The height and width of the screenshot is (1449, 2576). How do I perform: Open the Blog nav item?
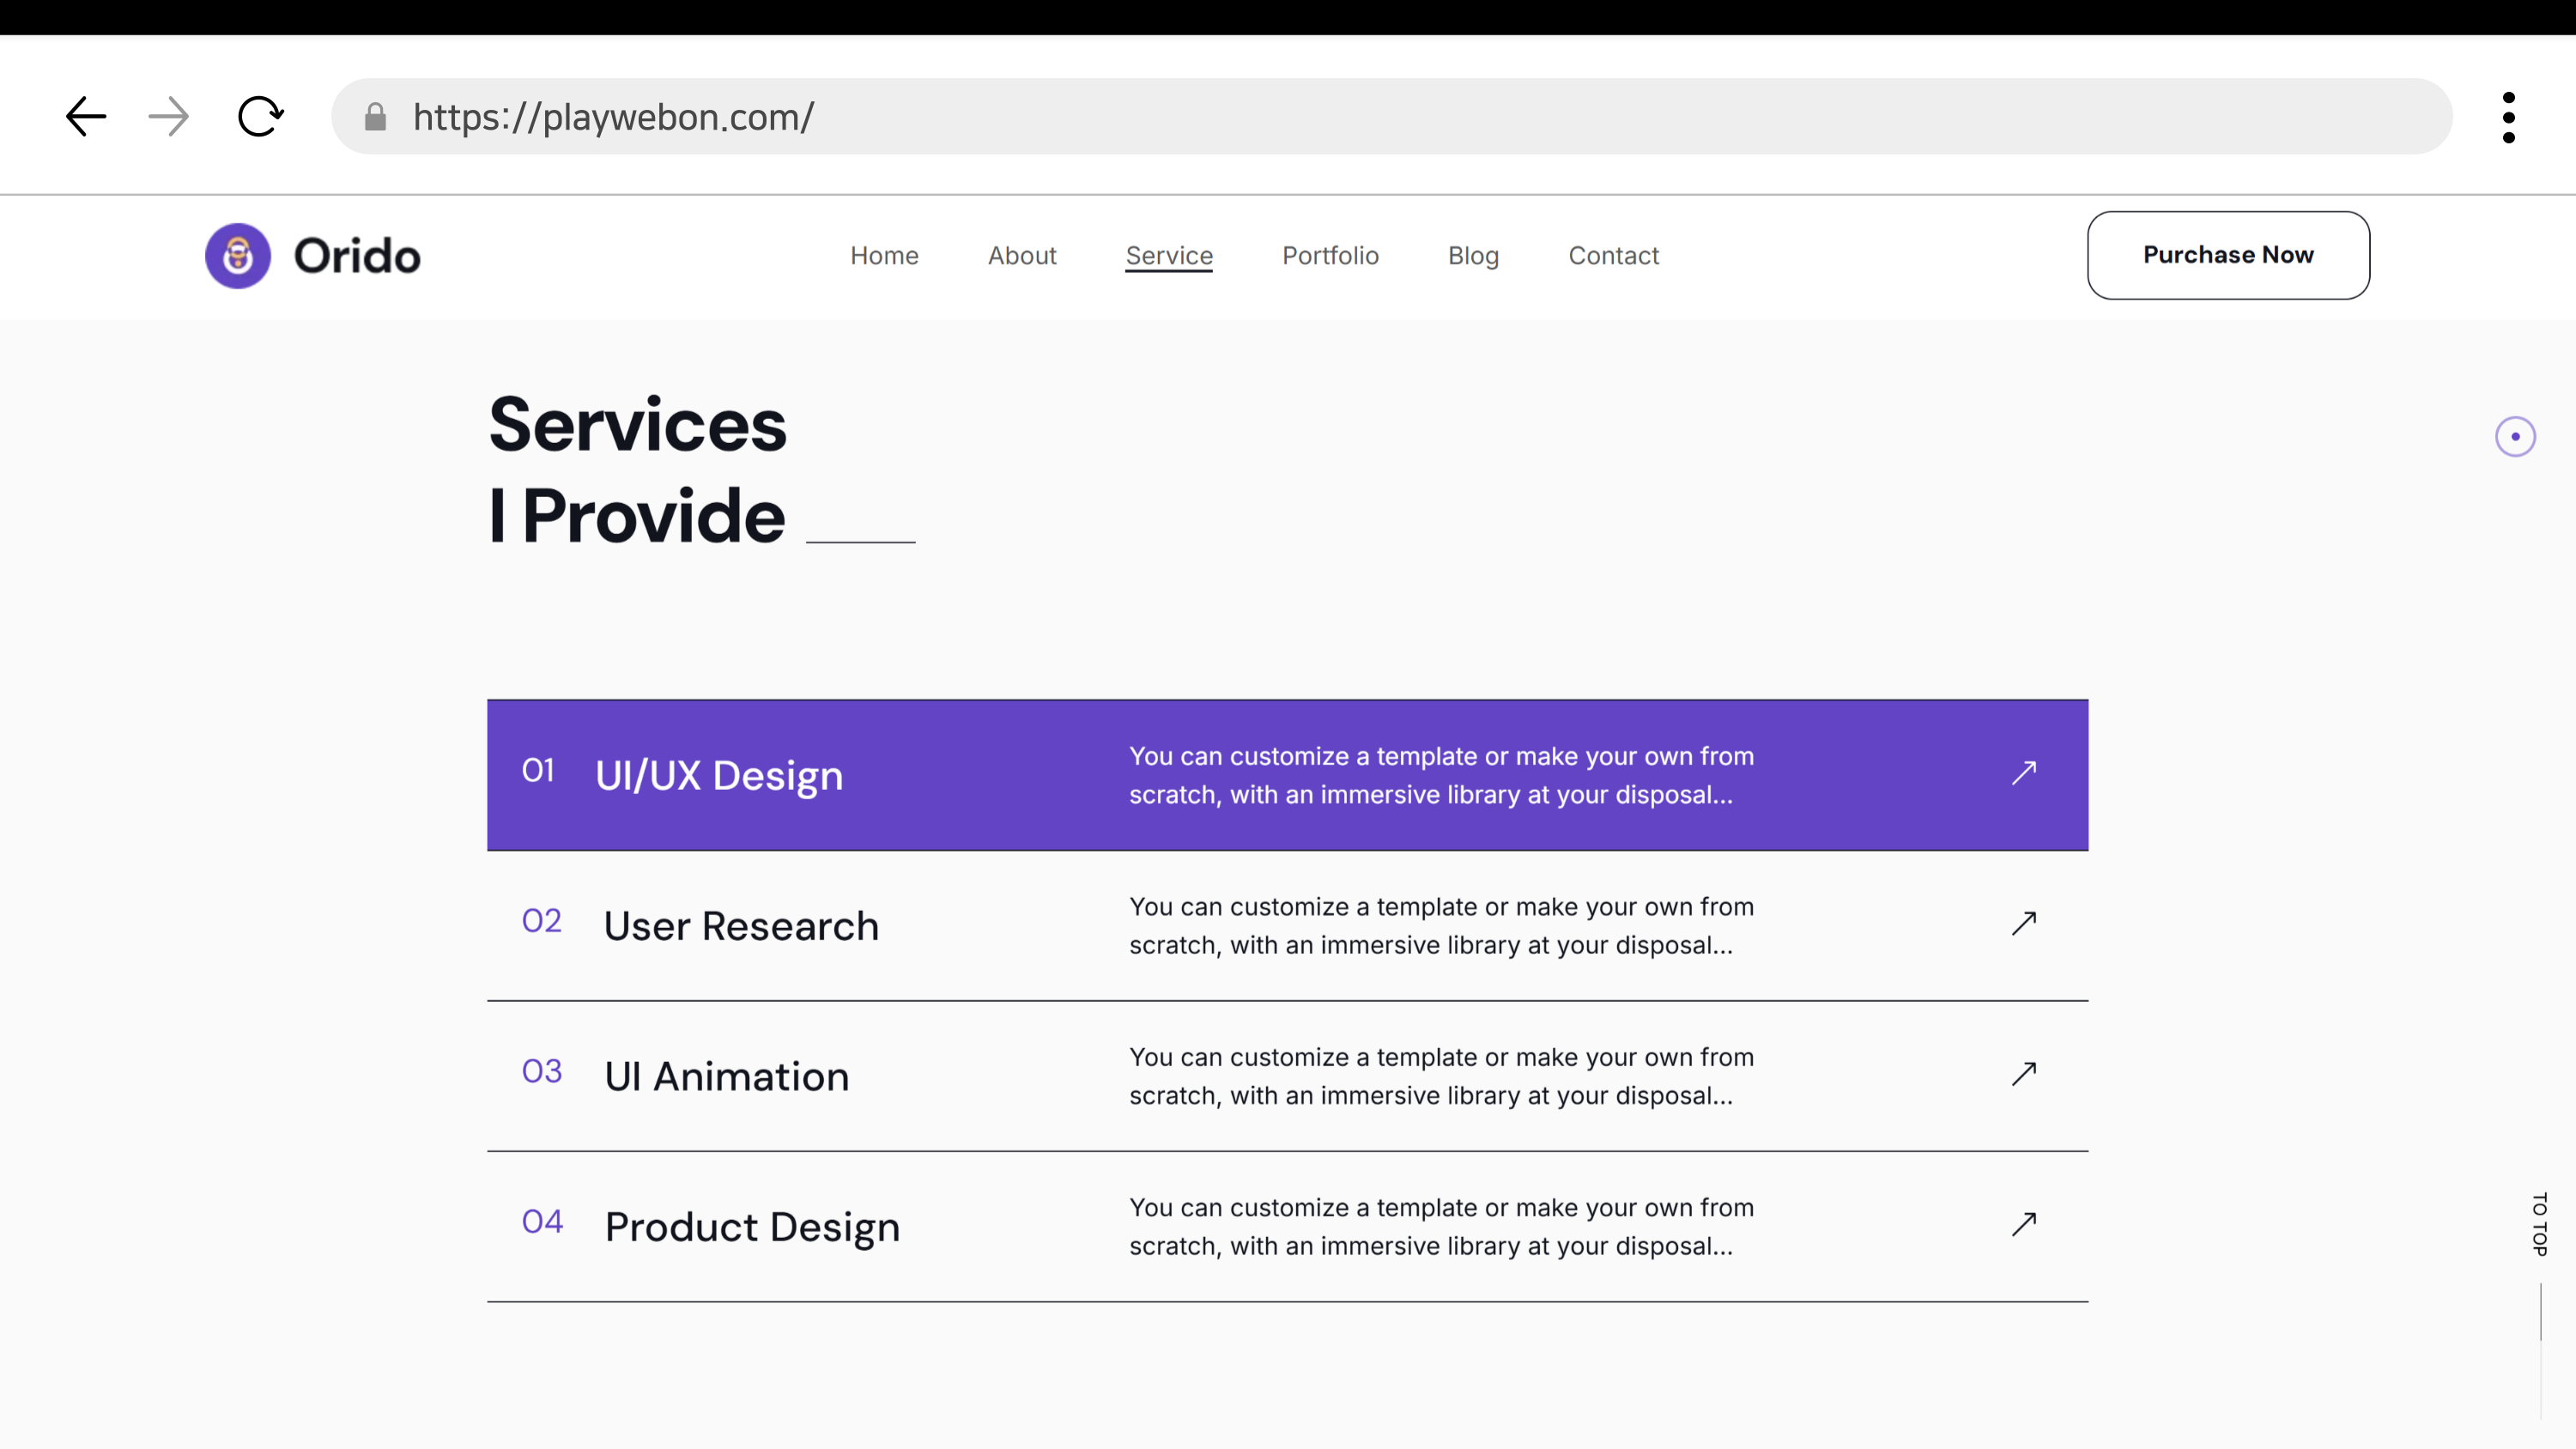[1473, 256]
